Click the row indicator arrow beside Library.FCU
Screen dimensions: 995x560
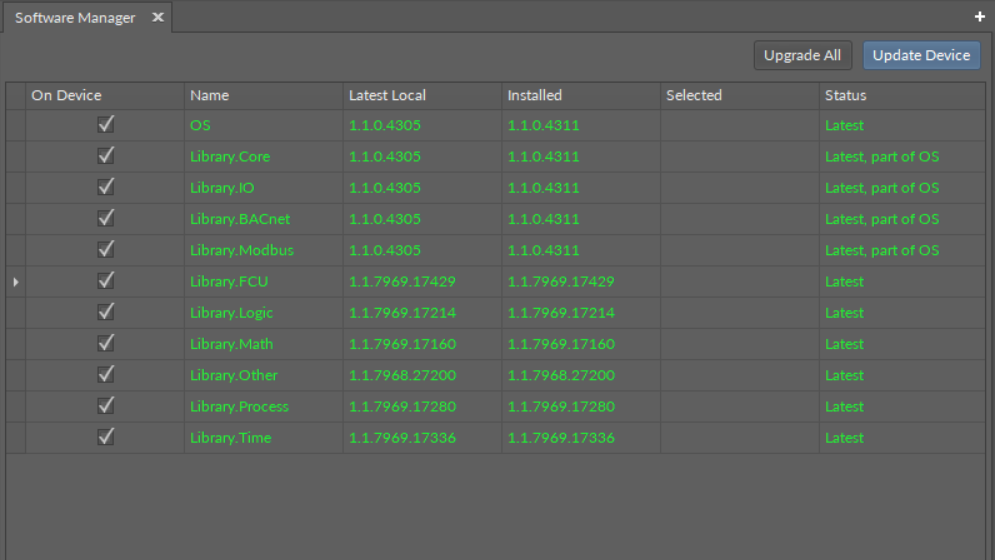(15, 282)
